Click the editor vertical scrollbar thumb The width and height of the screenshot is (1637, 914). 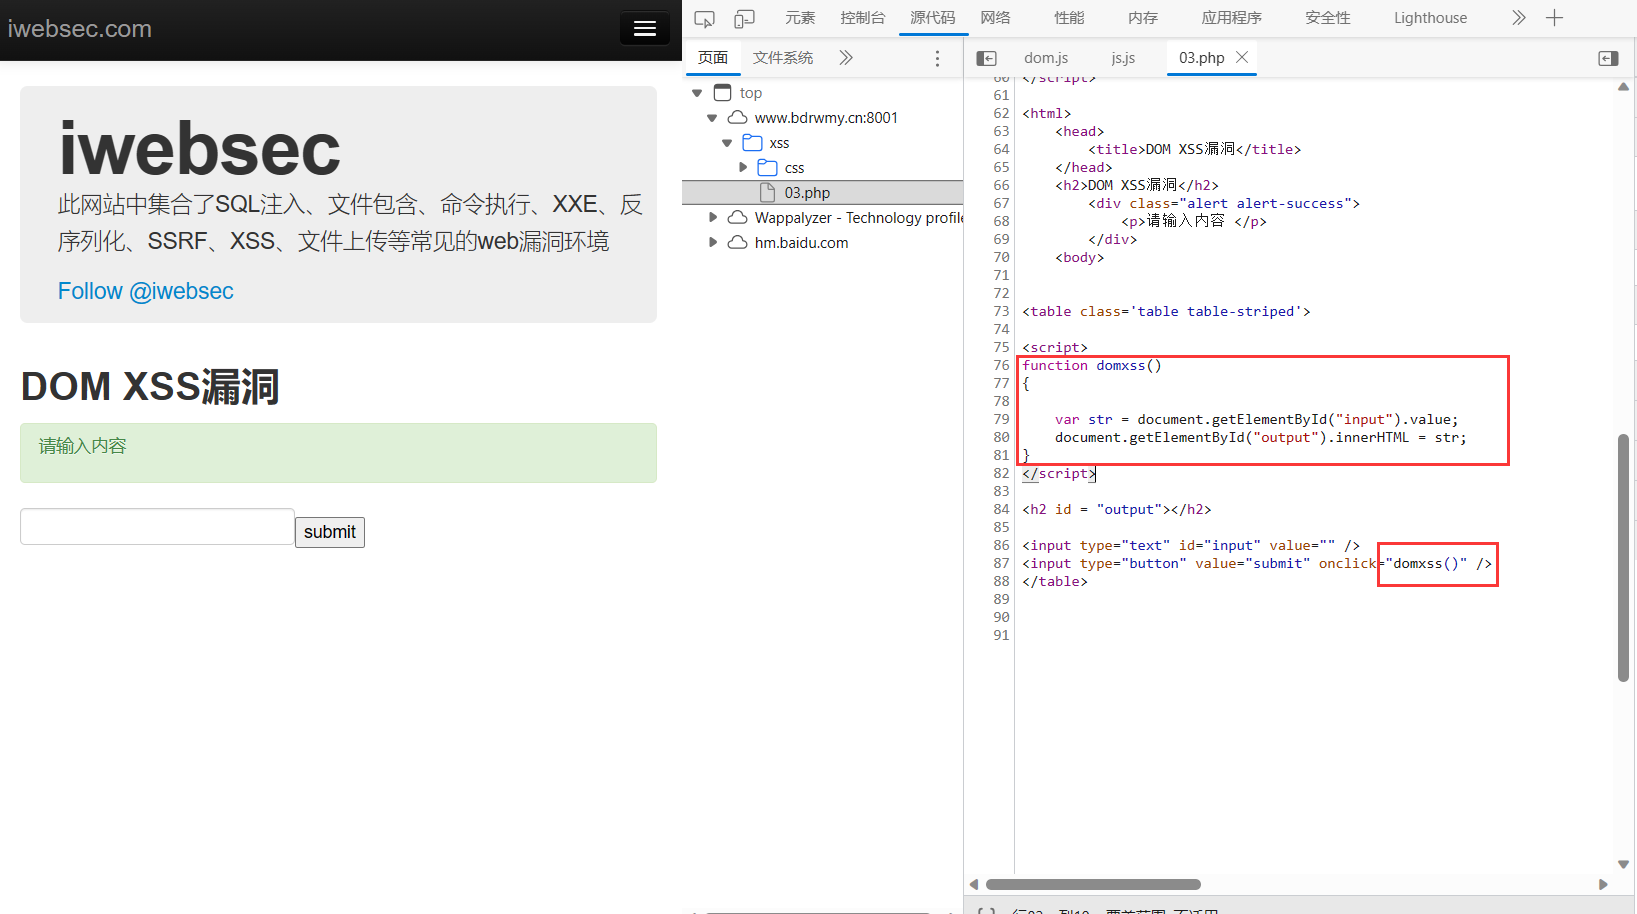1623,558
